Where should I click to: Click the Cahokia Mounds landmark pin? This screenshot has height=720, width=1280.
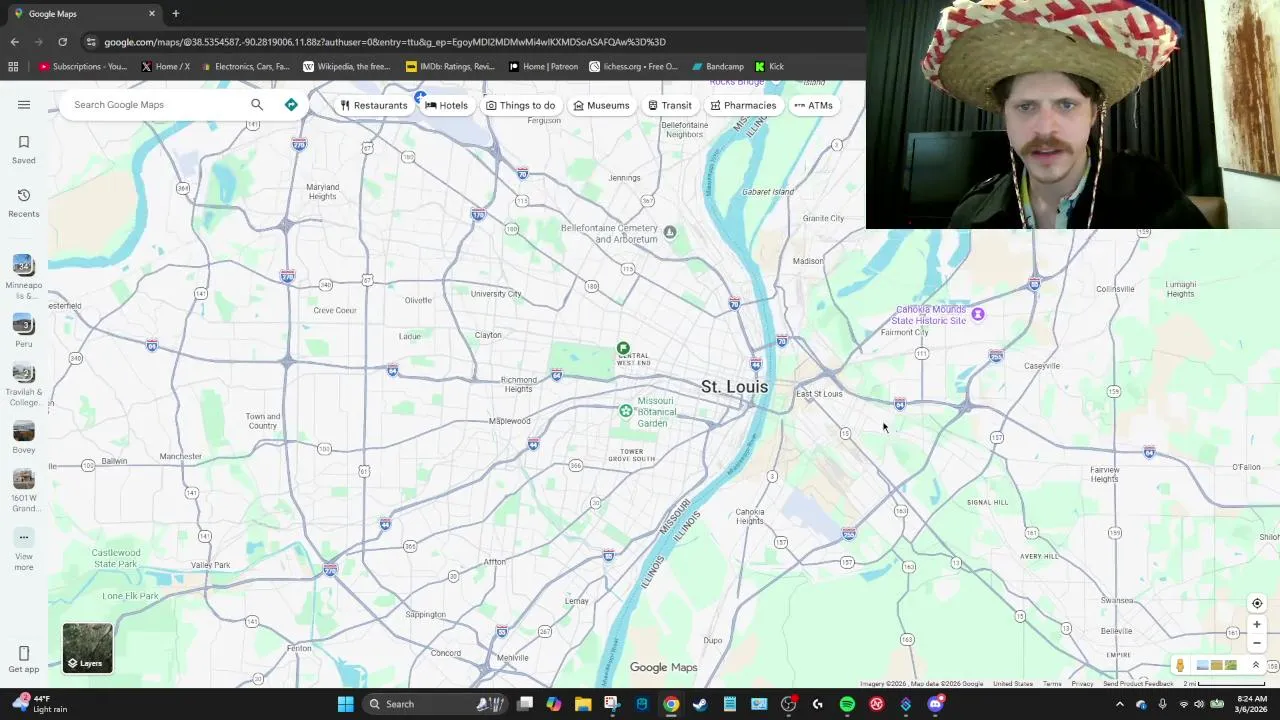click(x=978, y=314)
